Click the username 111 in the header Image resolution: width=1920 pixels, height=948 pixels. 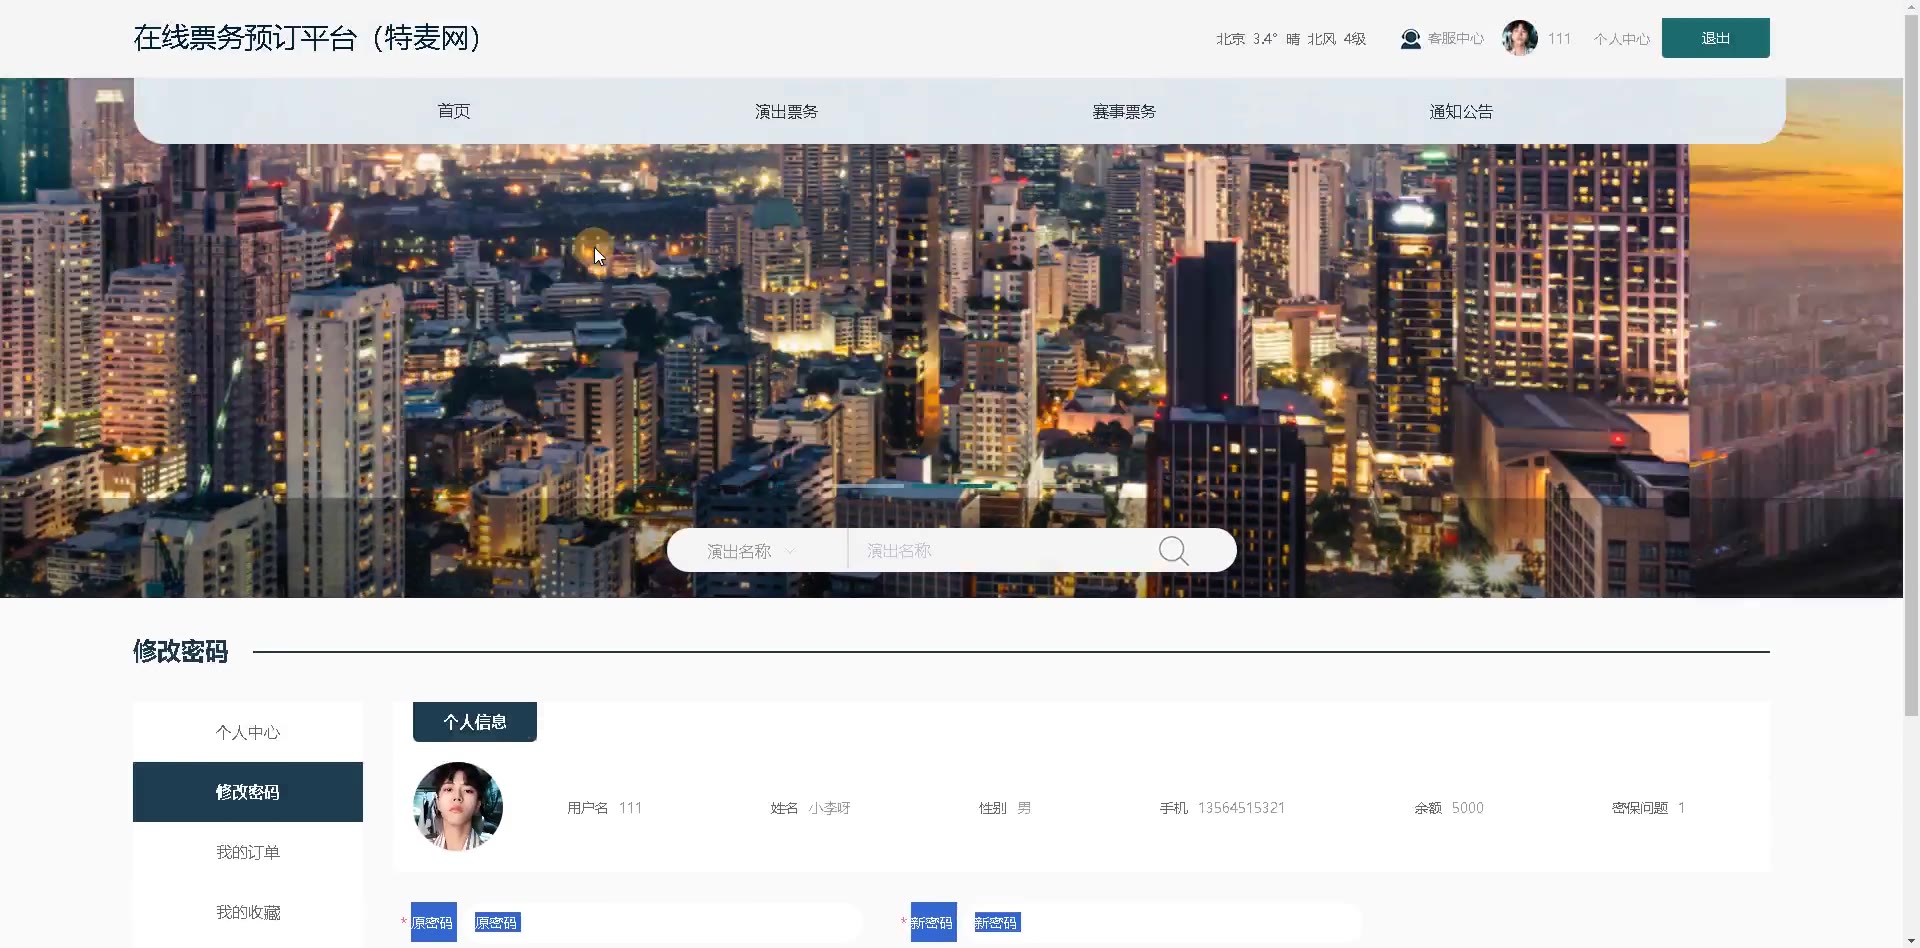[x=1559, y=39]
